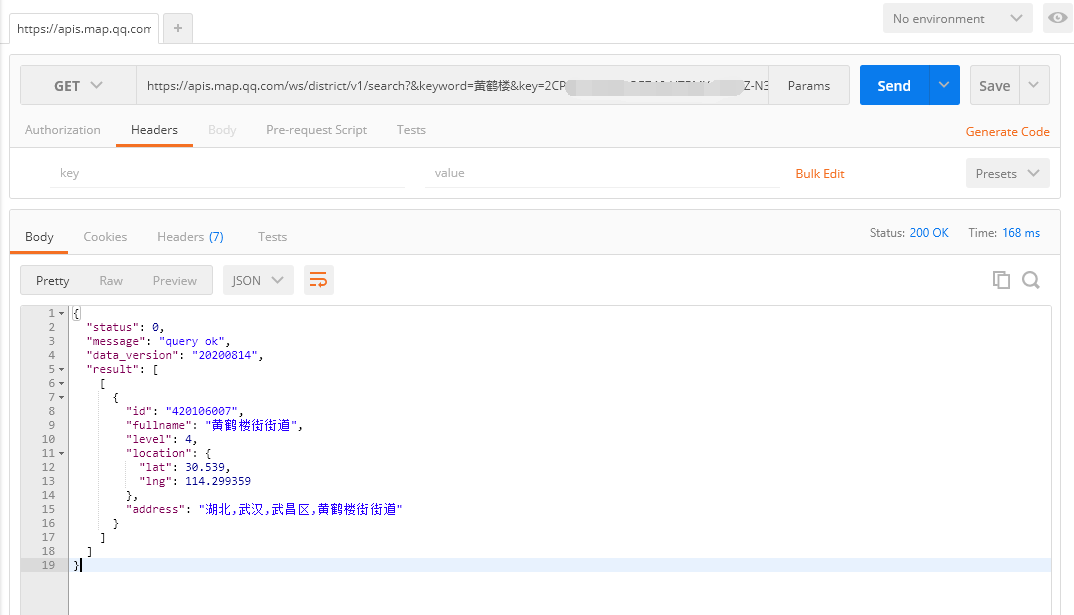Image resolution: width=1074 pixels, height=615 pixels.
Task: Expand the Save options dropdown arrow
Action: pos(1035,86)
